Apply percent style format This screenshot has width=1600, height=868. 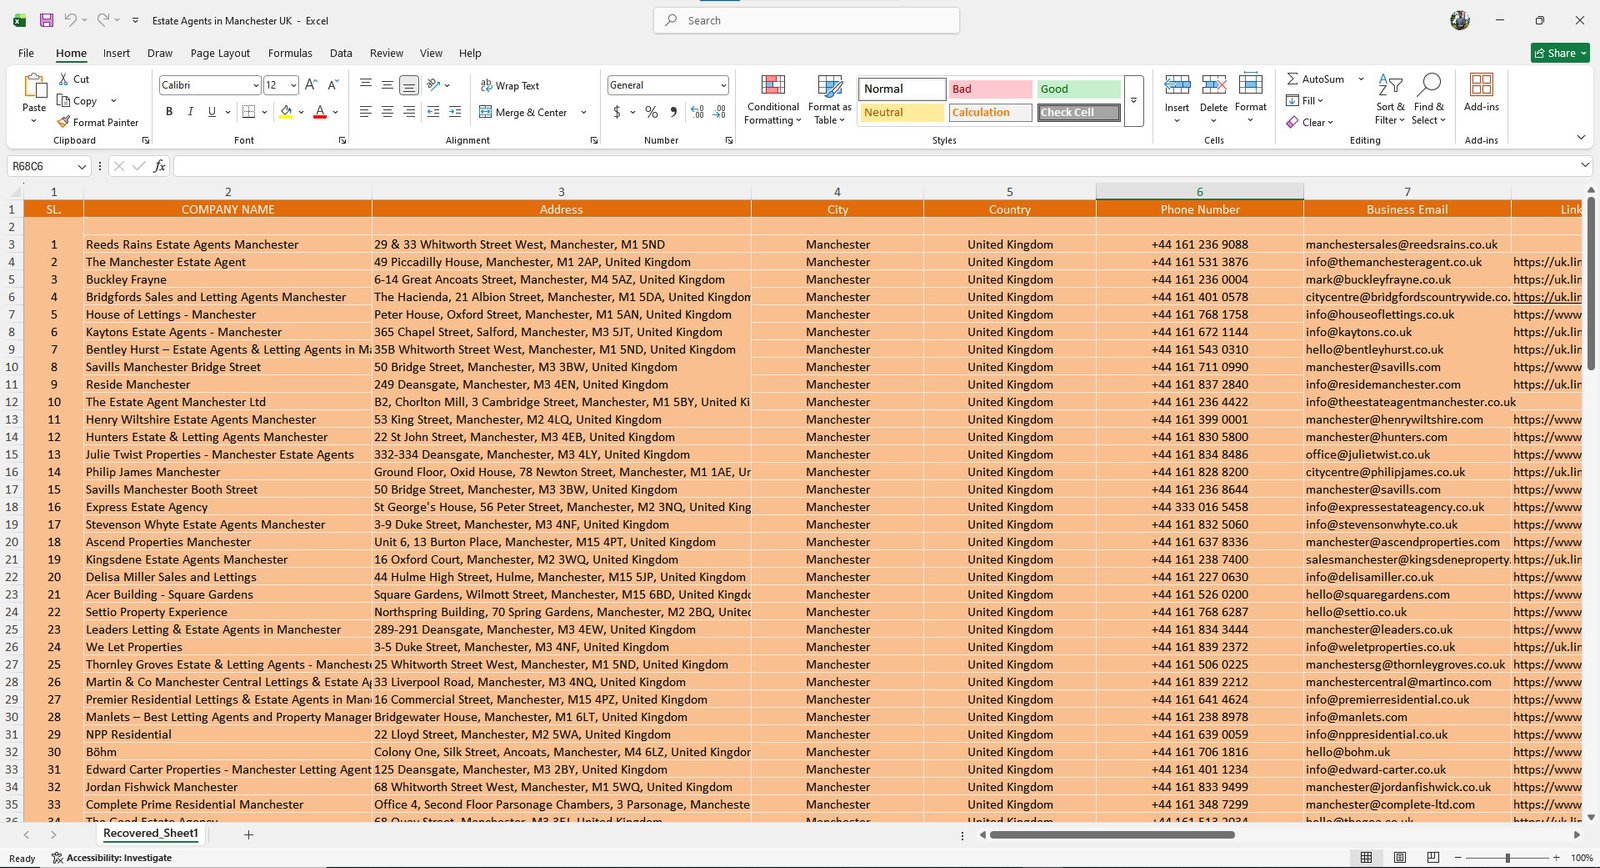pyautogui.click(x=651, y=112)
